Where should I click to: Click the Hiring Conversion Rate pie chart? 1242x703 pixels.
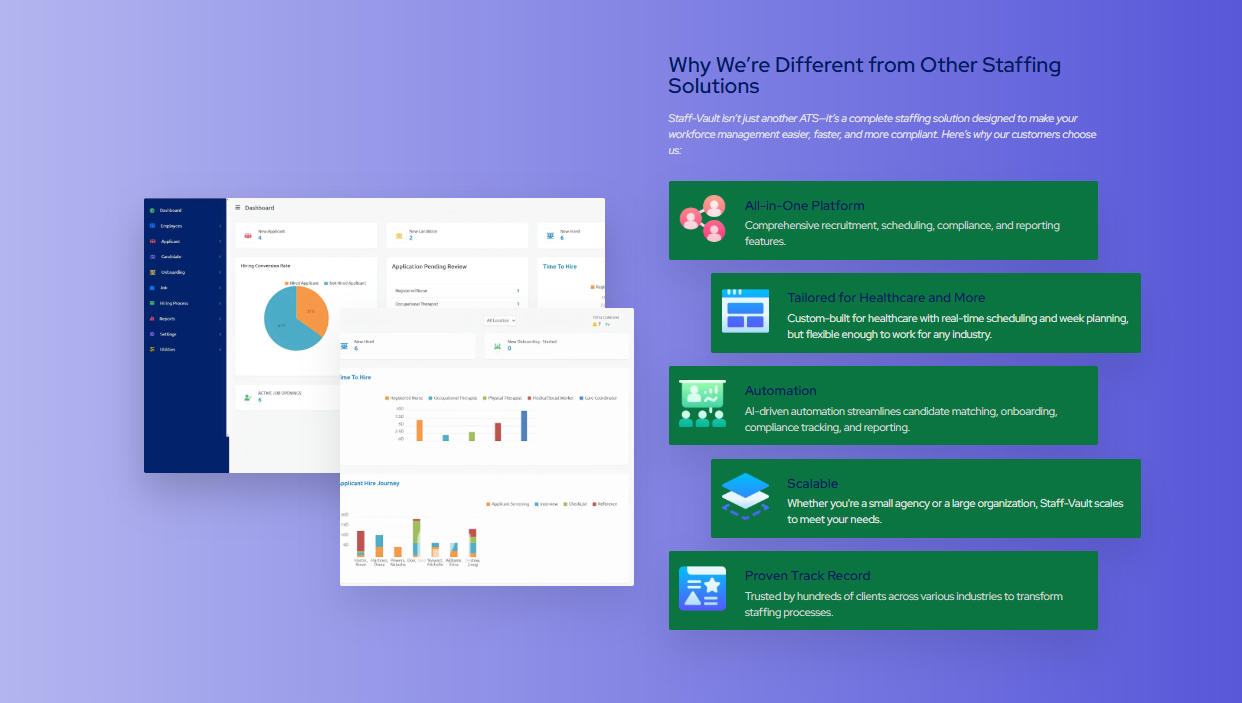point(296,318)
